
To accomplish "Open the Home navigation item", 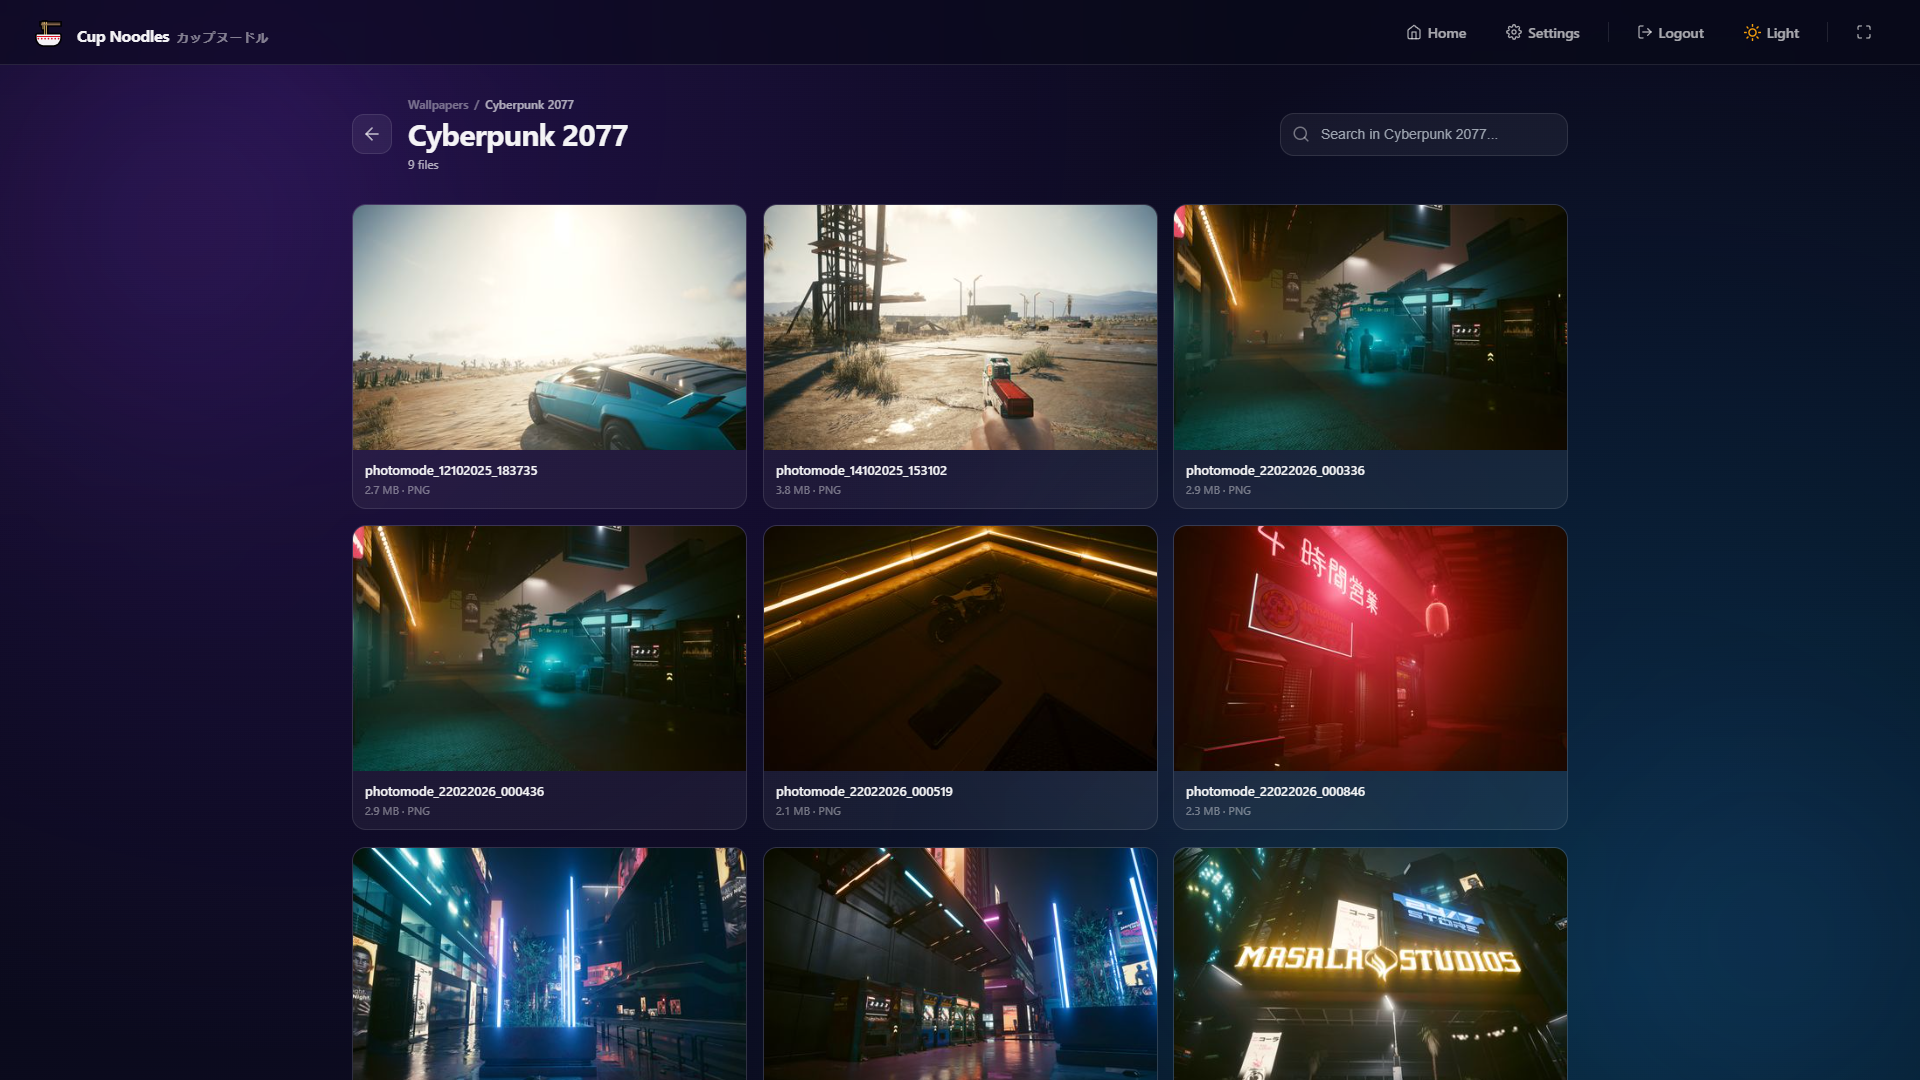I will coord(1436,33).
